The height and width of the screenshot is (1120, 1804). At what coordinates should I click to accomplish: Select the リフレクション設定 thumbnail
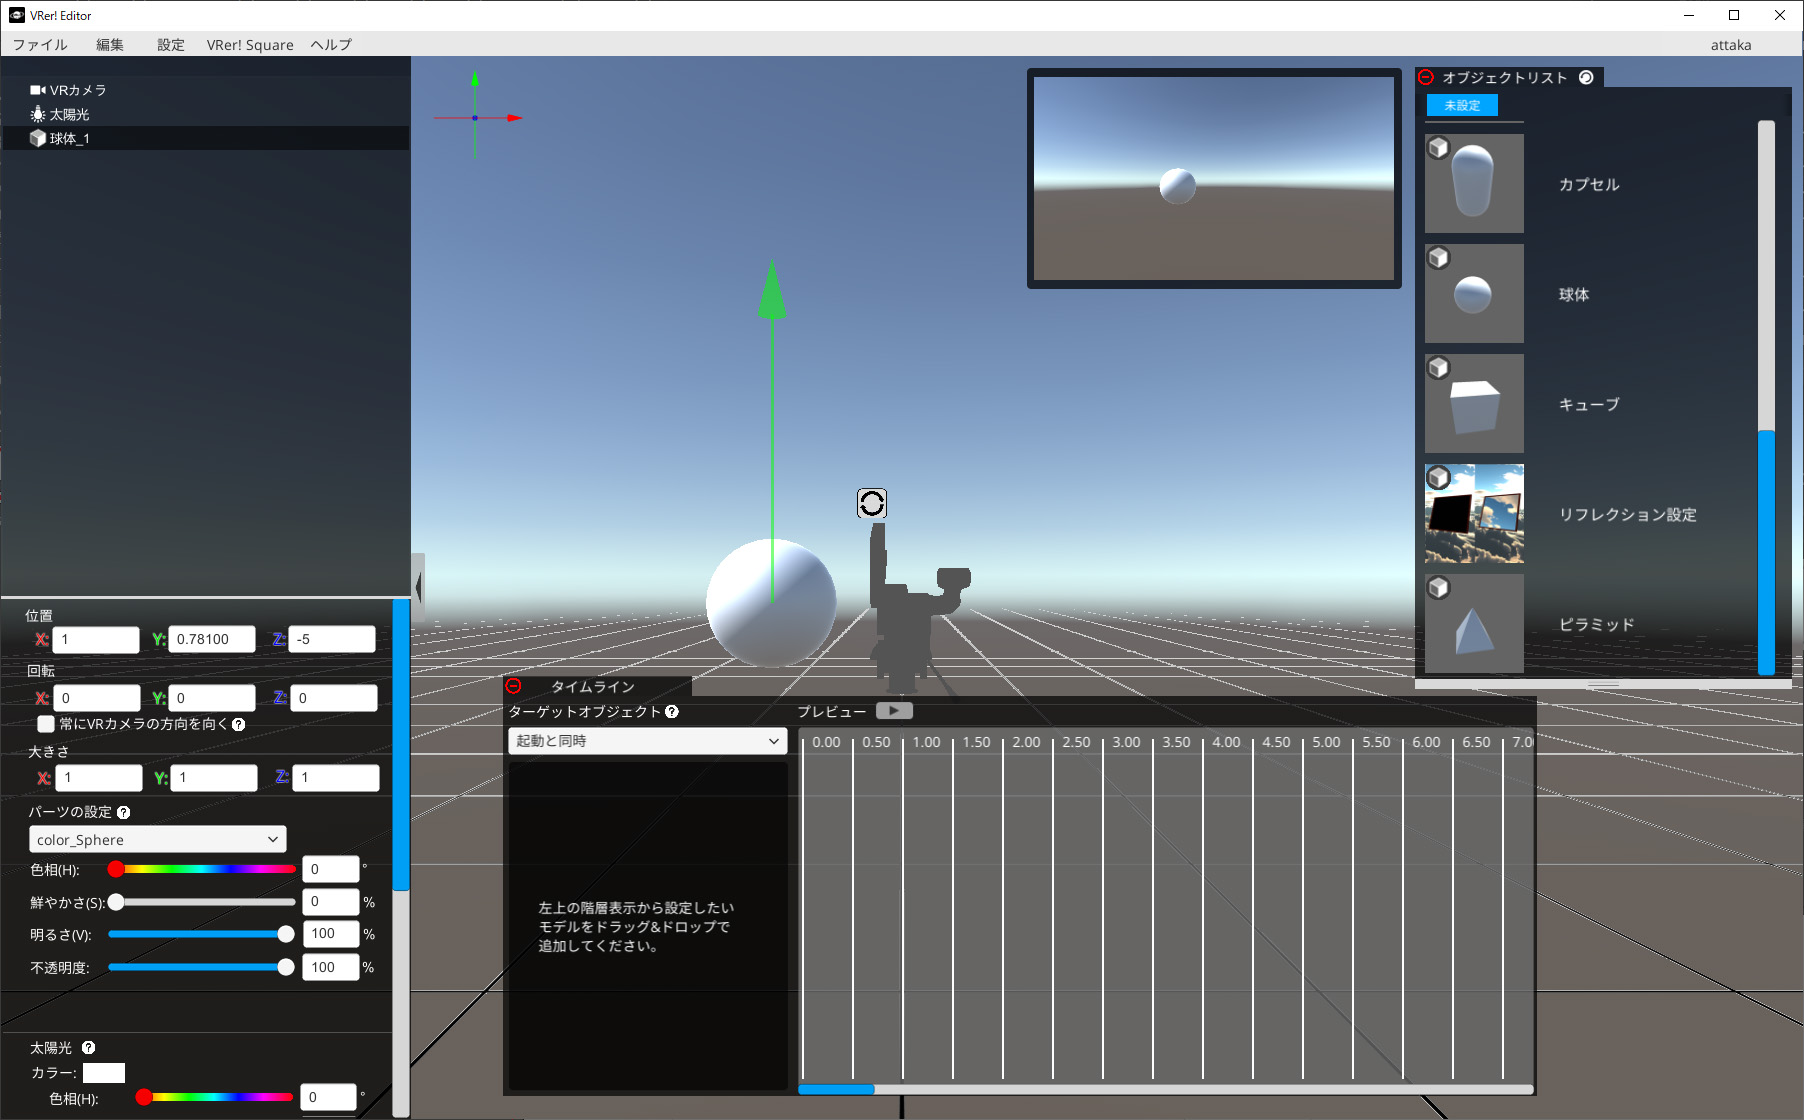(1474, 514)
